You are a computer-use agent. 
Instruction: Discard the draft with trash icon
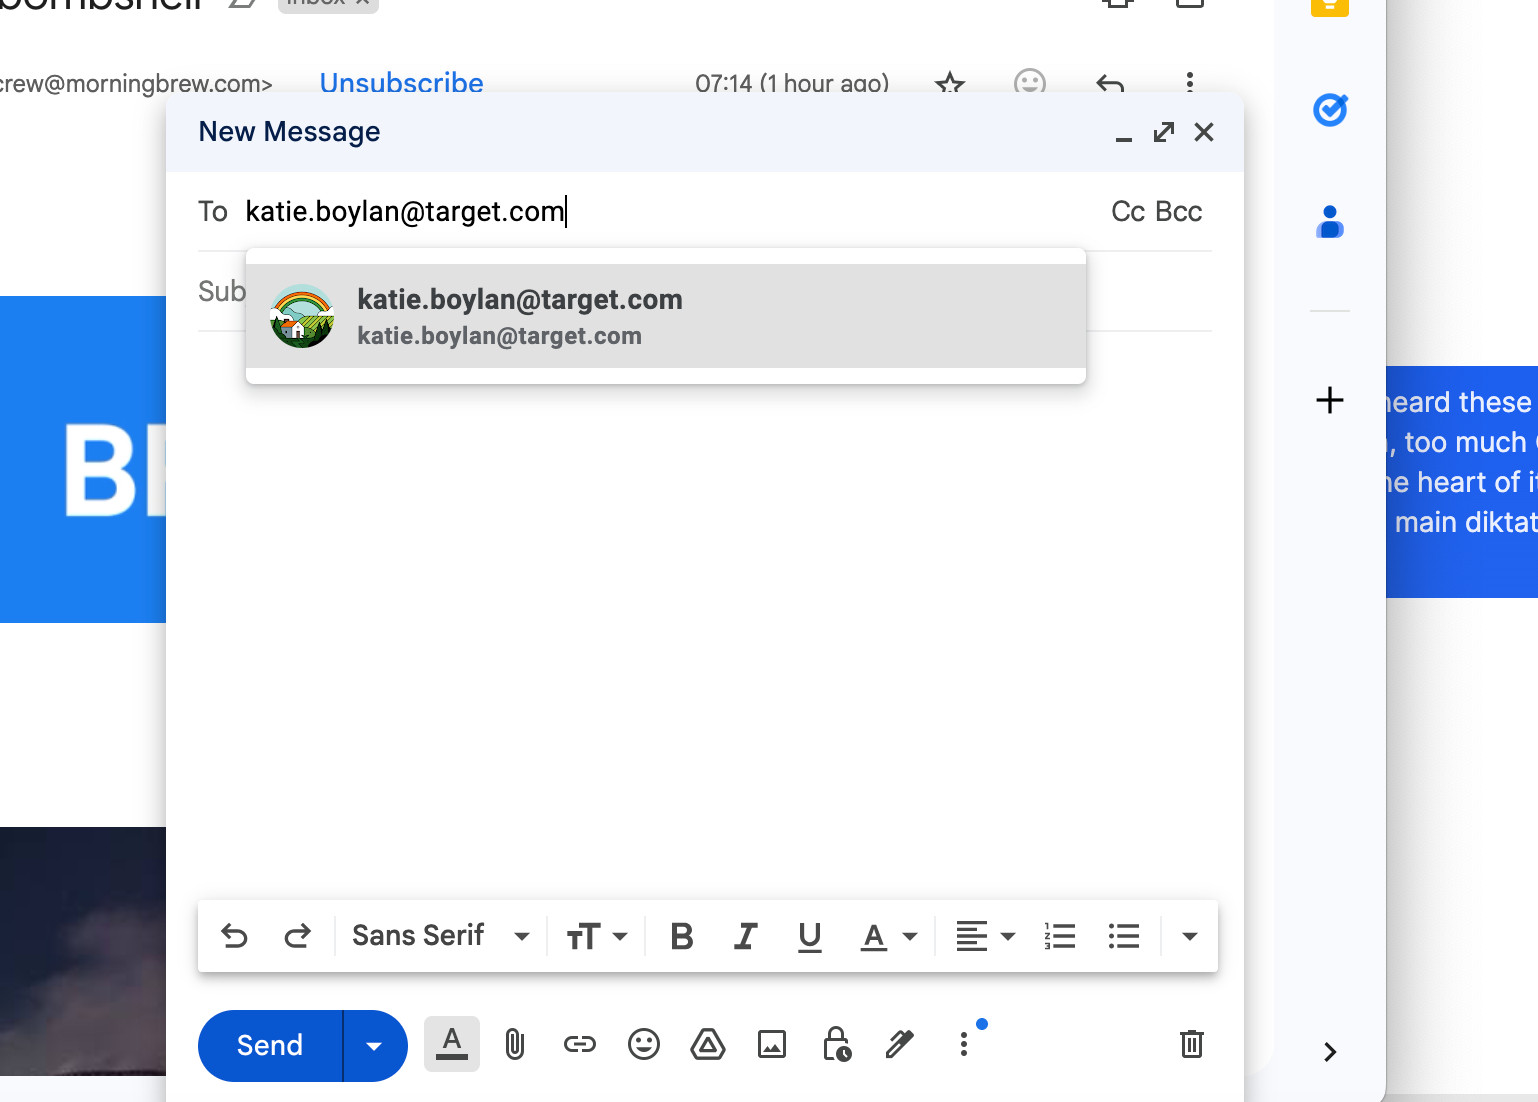pos(1192,1044)
